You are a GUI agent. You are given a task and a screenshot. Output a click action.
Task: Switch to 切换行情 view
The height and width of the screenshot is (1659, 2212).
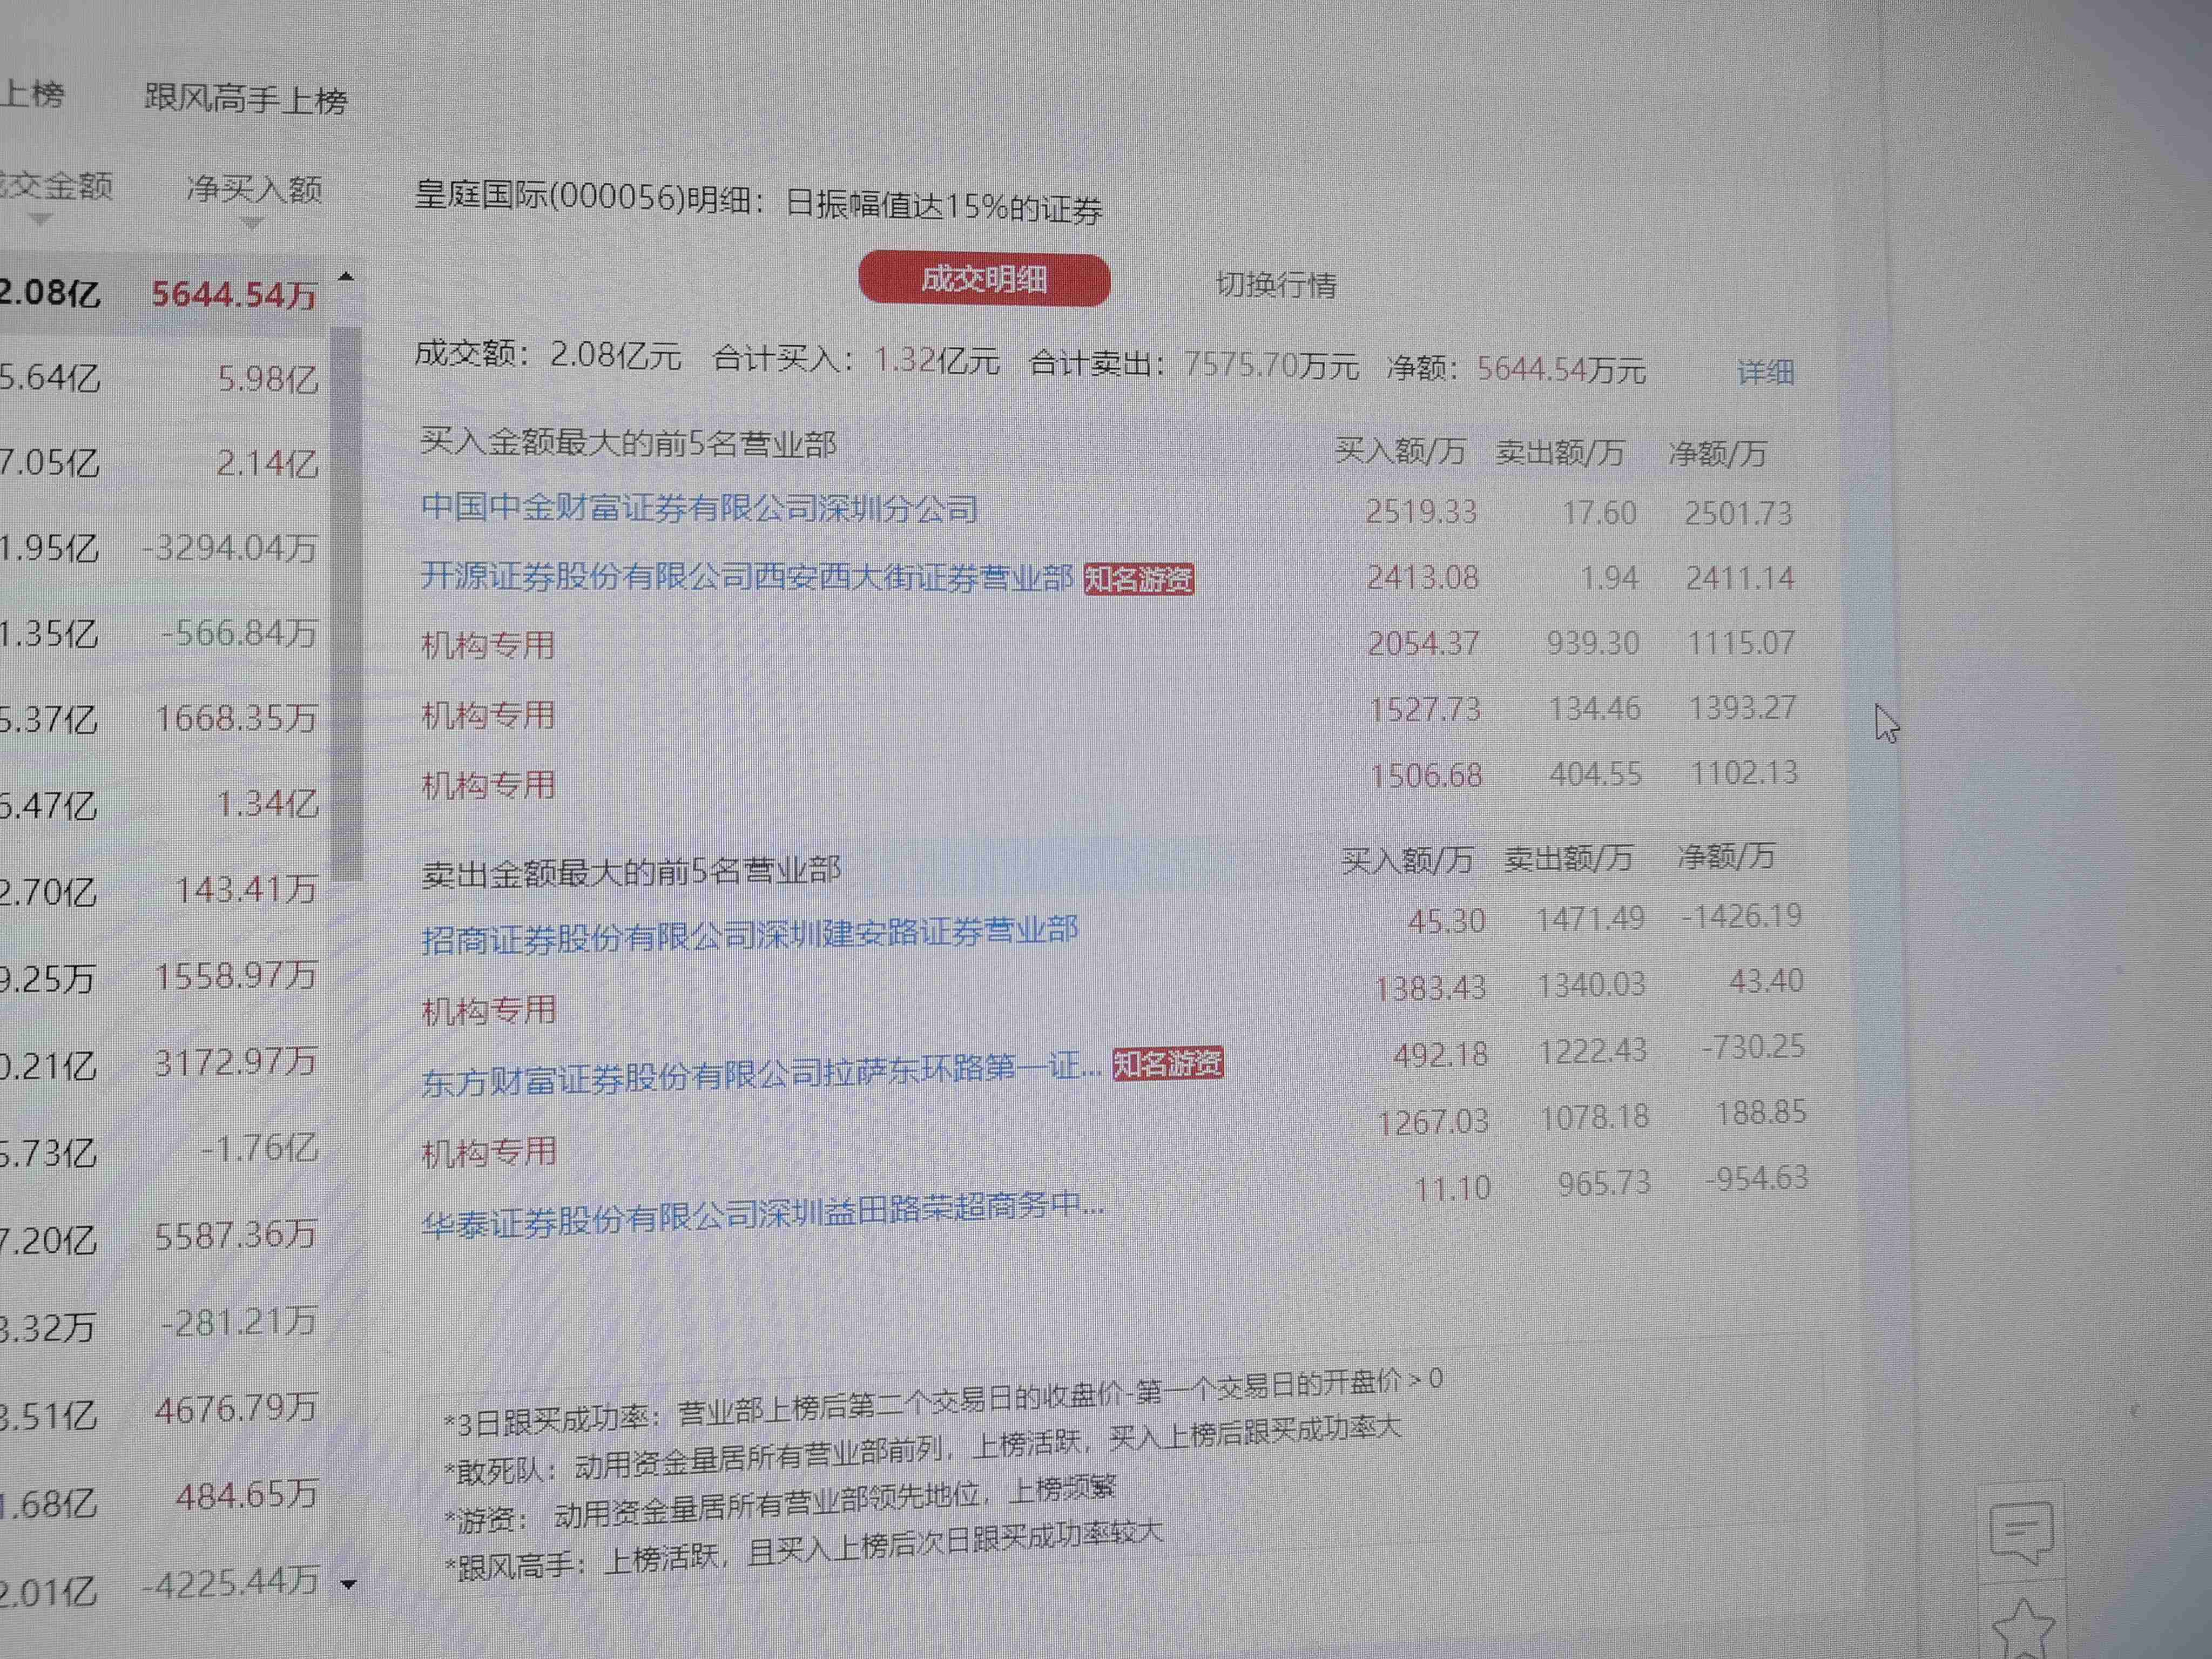coord(1276,285)
